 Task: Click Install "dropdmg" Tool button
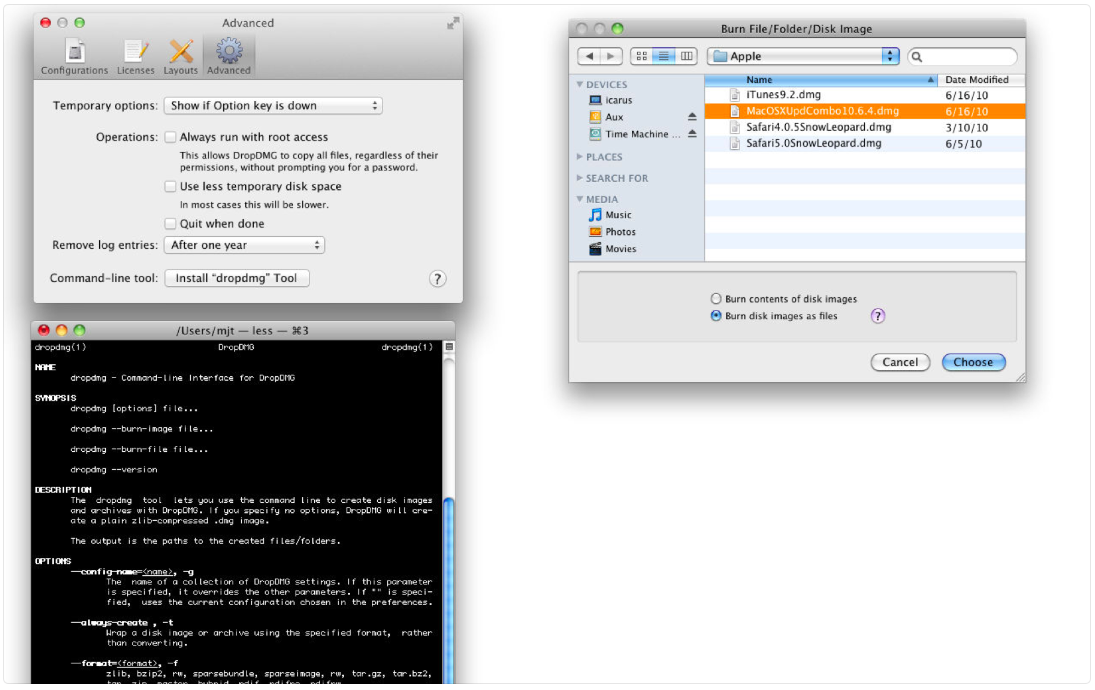tap(237, 278)
